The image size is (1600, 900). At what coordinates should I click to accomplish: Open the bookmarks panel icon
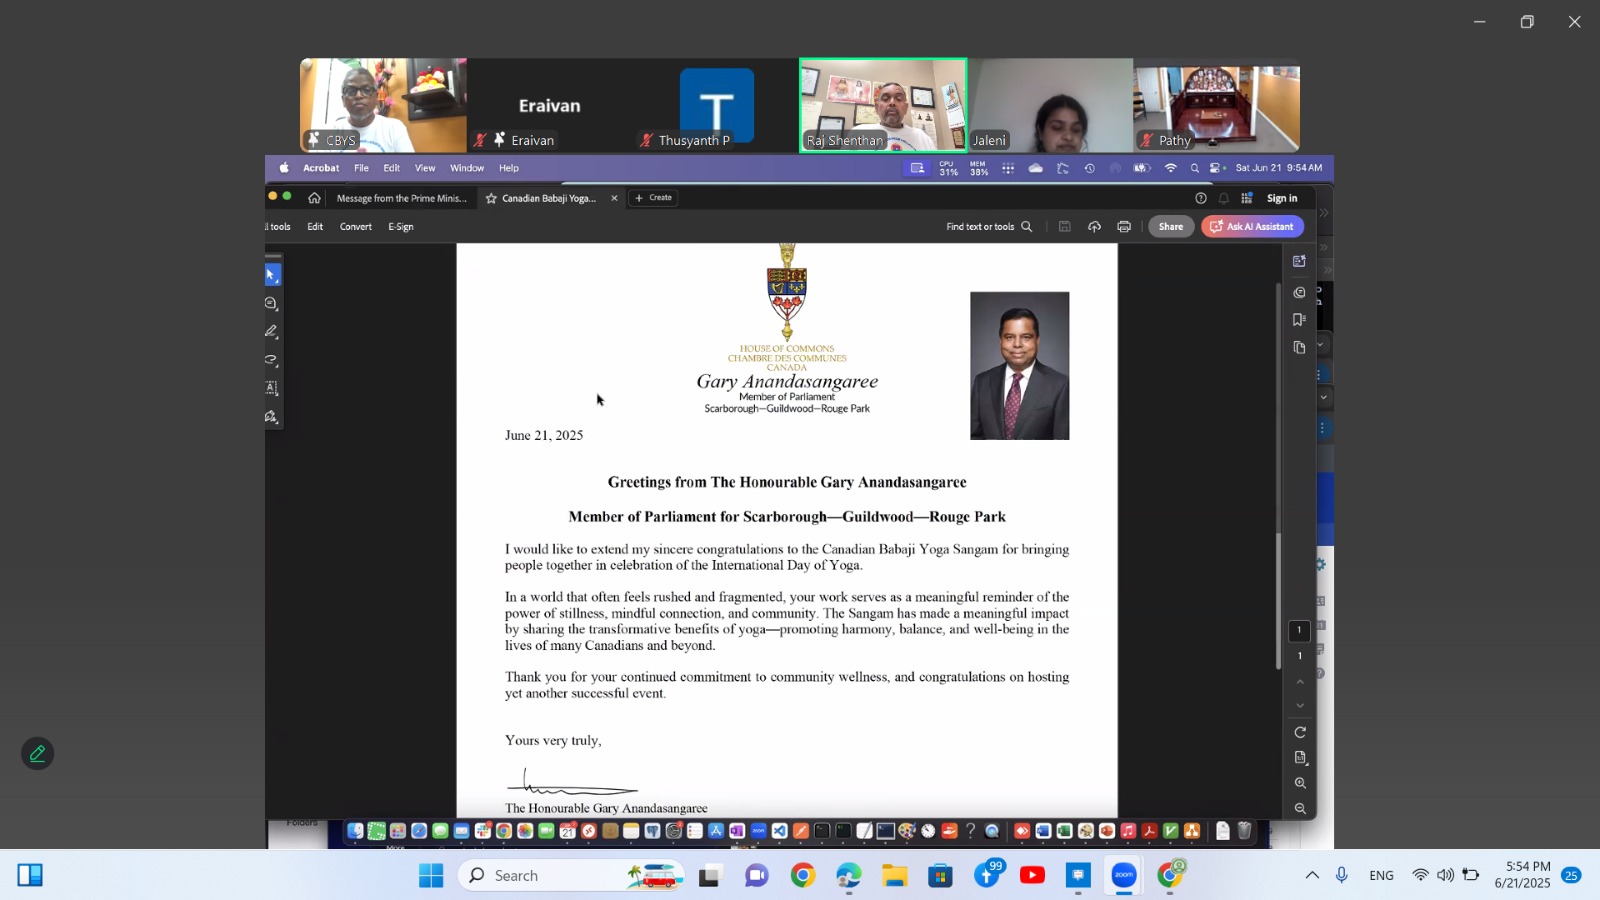(1299, 320)
